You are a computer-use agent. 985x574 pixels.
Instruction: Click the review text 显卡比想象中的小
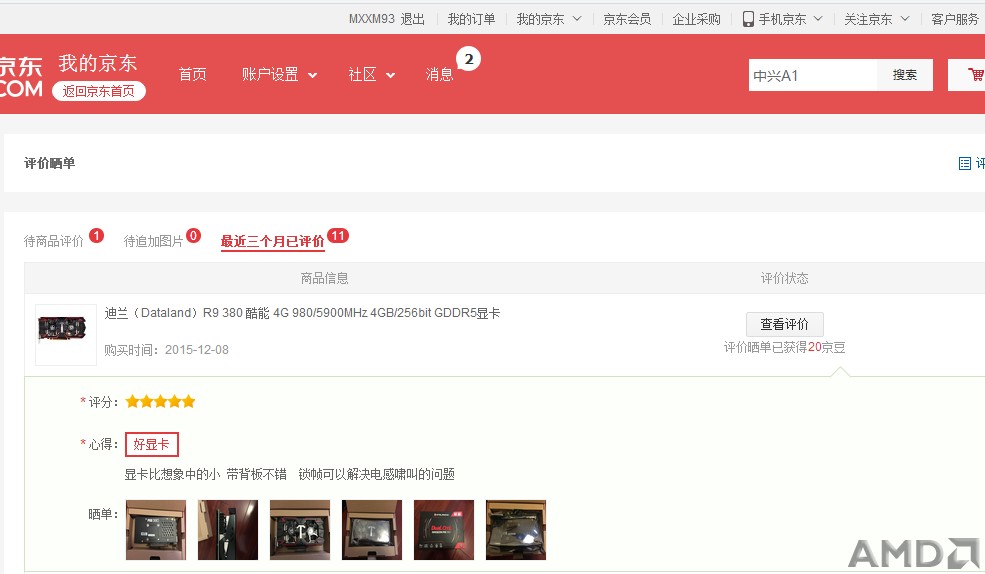click(172, 474)
